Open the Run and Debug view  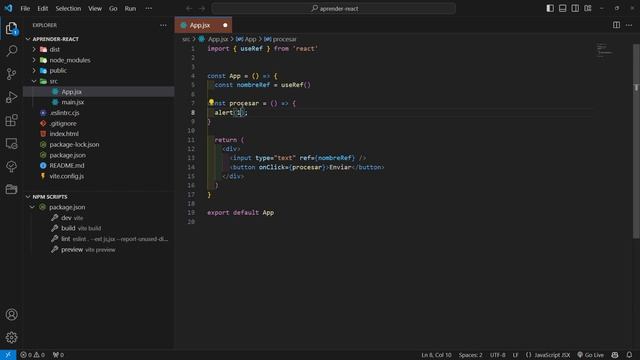coord(11,97)
